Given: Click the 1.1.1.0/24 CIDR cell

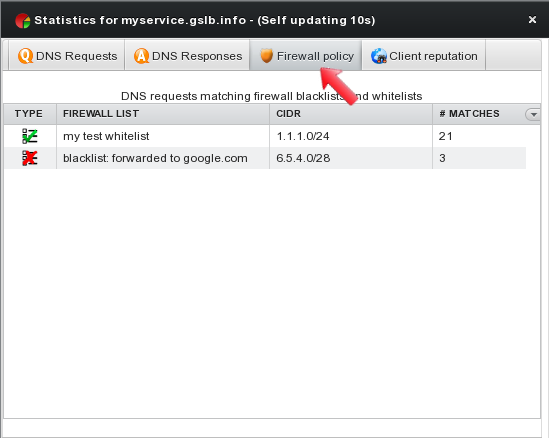Looking at the screenshot, I should click(351, 136).
